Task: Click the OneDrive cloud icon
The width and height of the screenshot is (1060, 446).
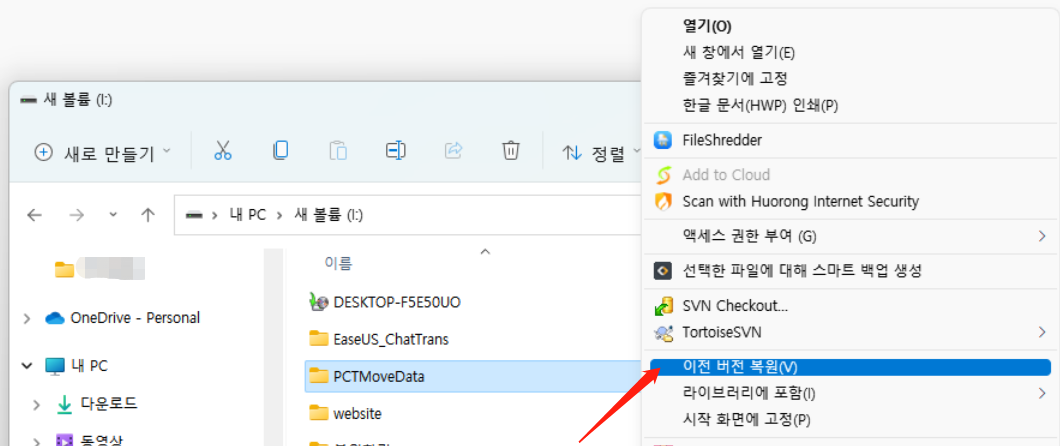Action: tap(55, 318)
